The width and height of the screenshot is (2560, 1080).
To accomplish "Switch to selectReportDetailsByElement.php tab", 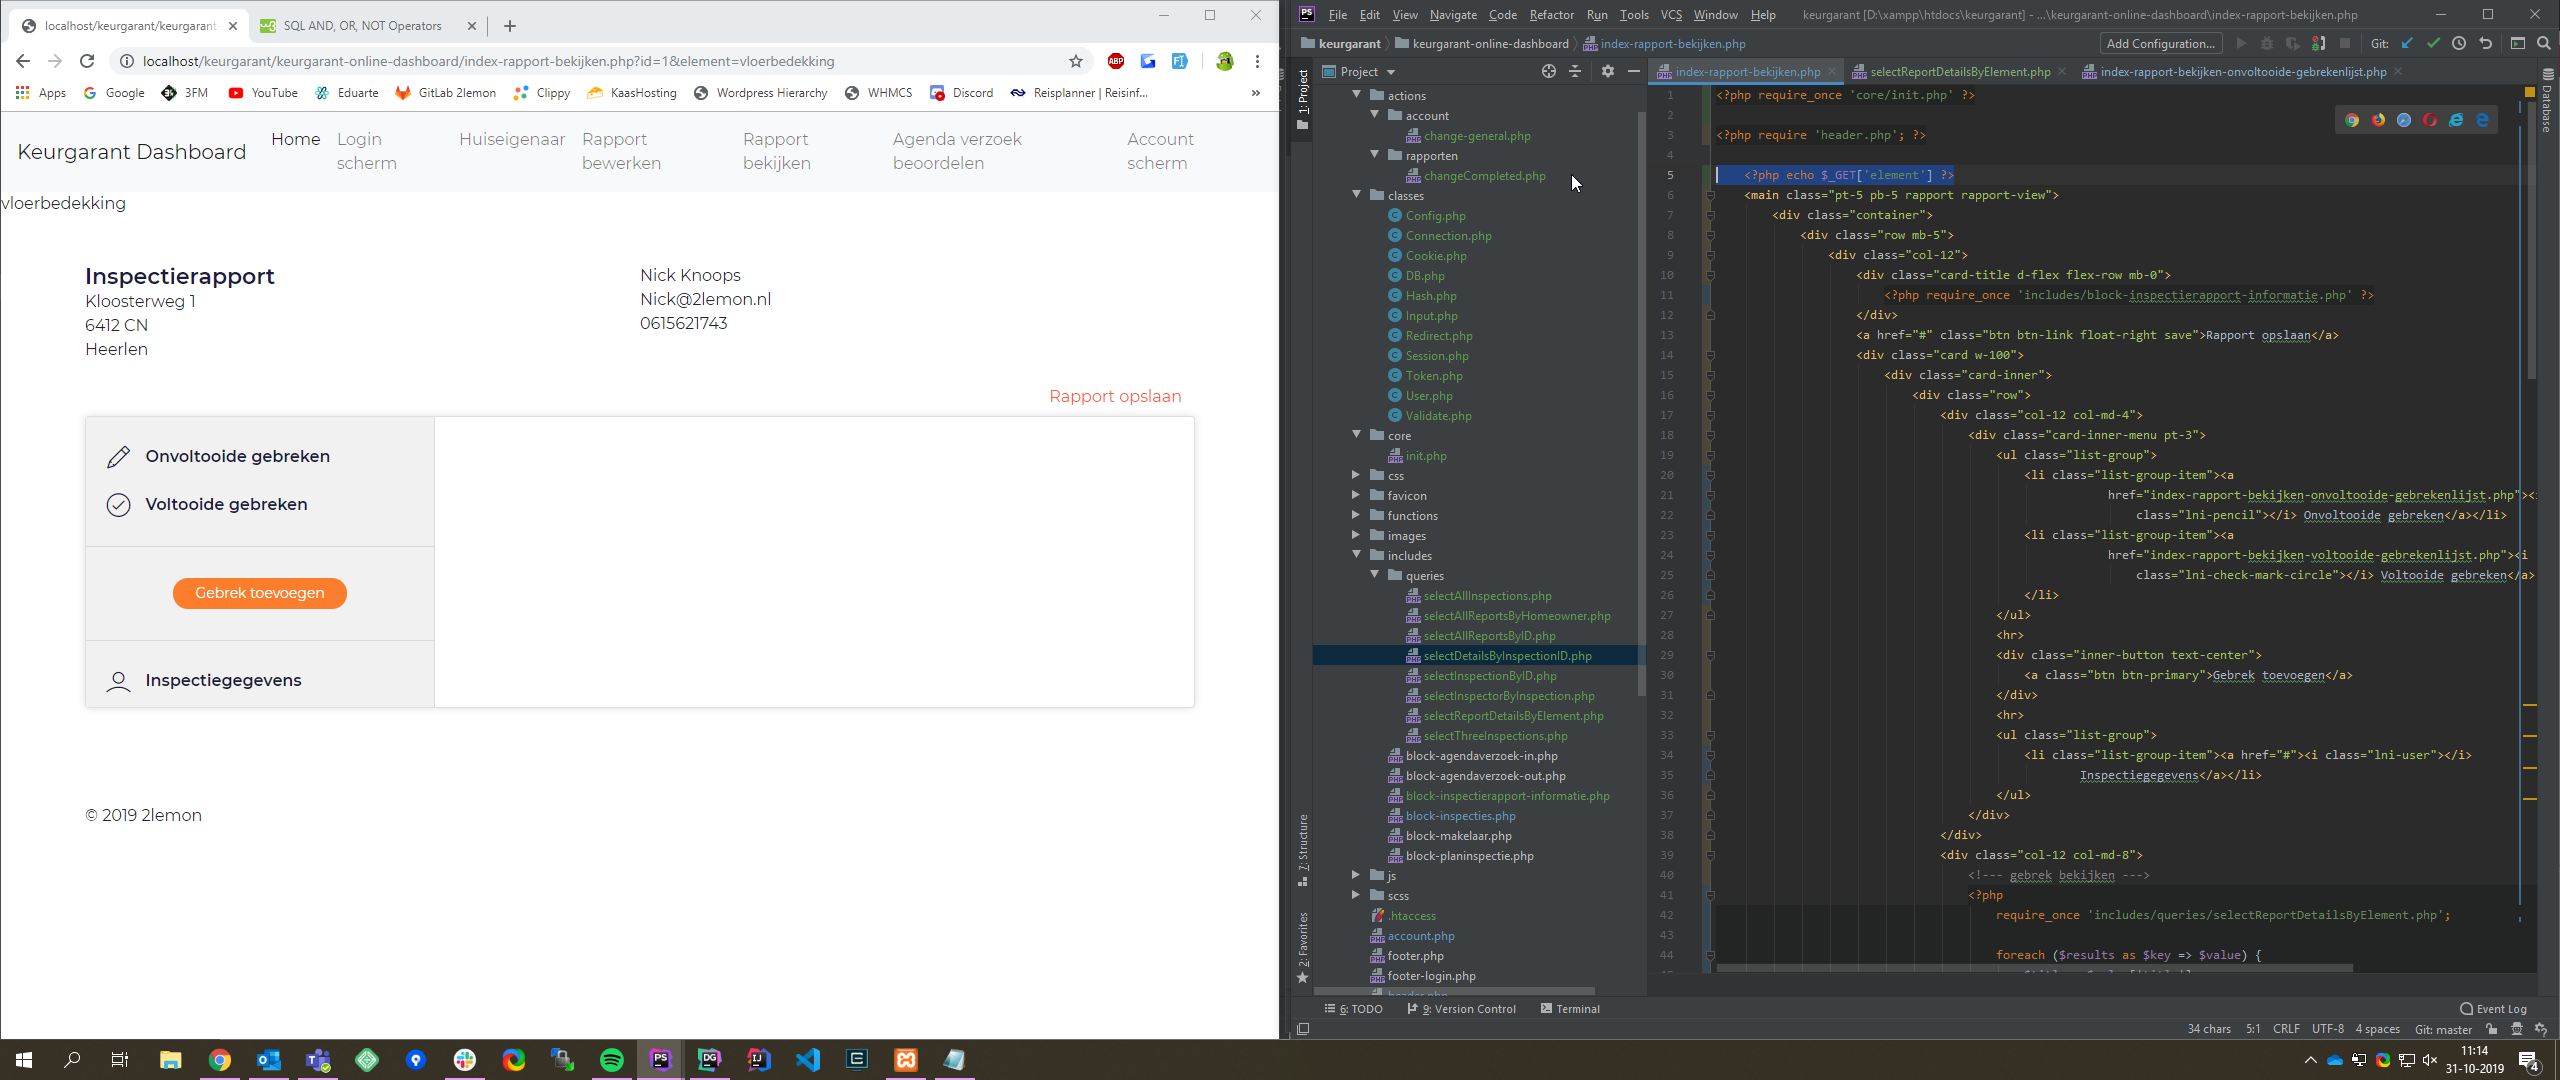I will pos(1959,72).
